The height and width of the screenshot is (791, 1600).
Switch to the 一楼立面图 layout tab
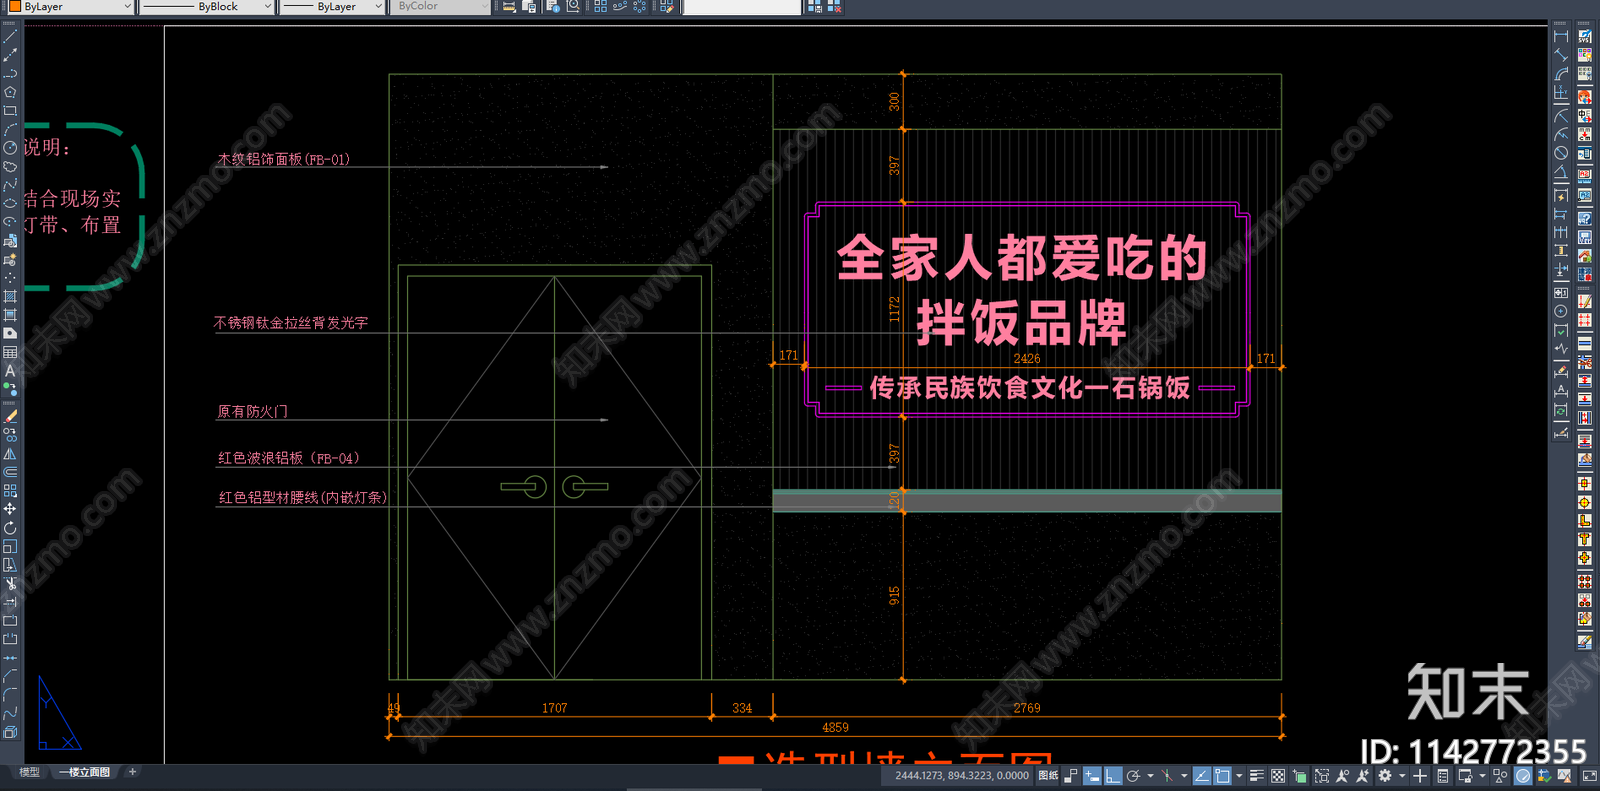coord(84,772)
